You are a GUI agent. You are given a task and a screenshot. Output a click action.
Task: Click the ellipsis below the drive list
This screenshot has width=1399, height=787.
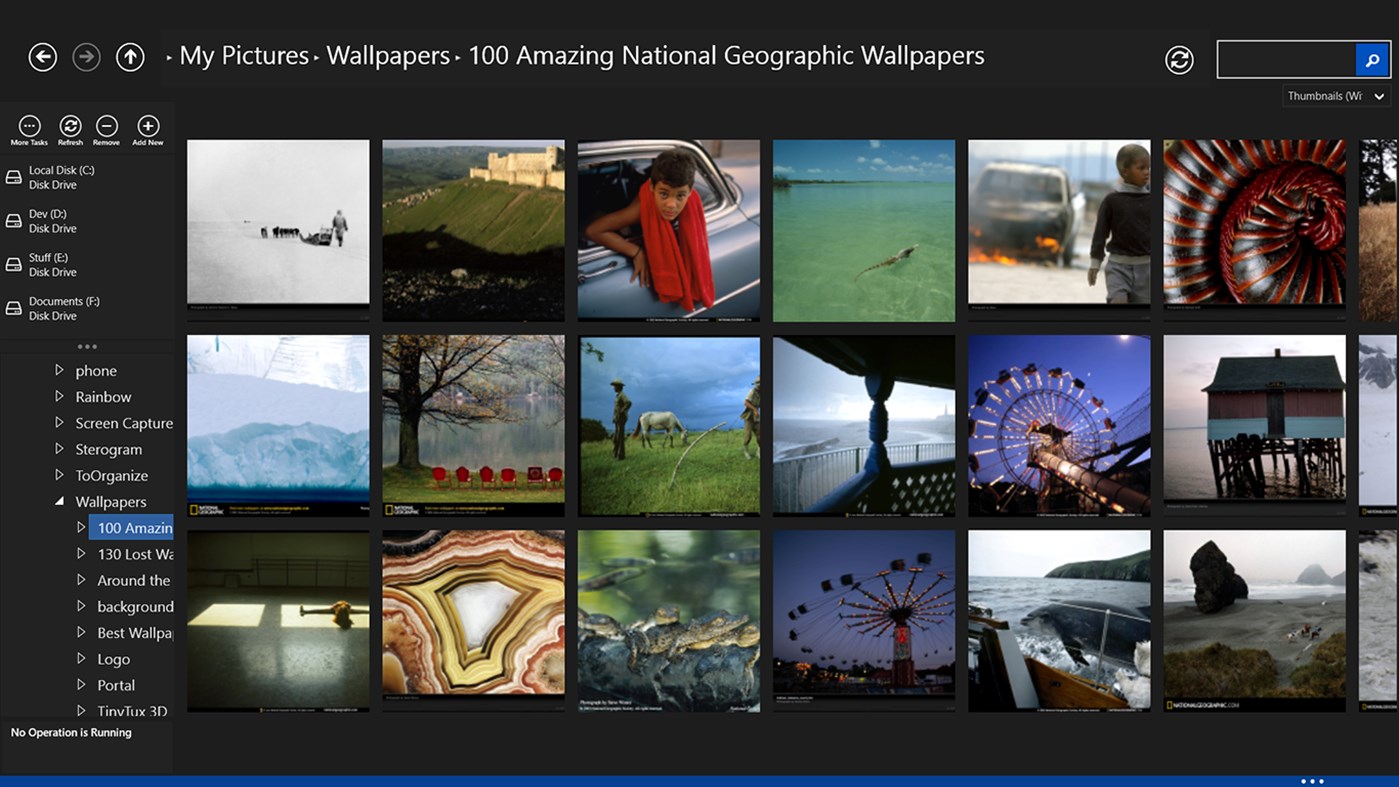[87, 345]
